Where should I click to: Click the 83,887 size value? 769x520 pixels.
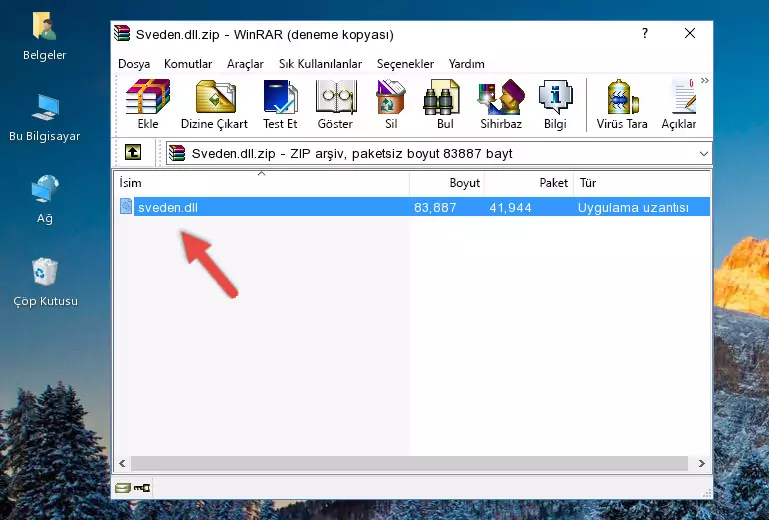[435, 208]
